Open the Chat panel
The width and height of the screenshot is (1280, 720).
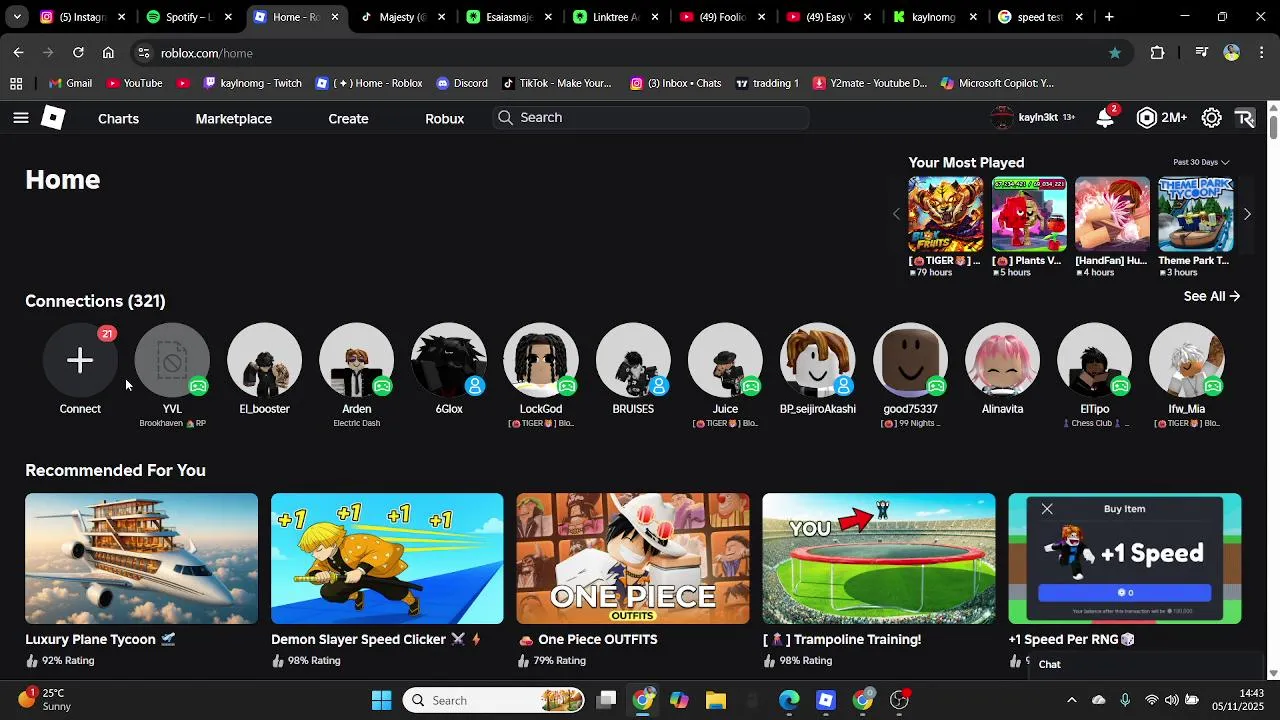[1146, 664]
